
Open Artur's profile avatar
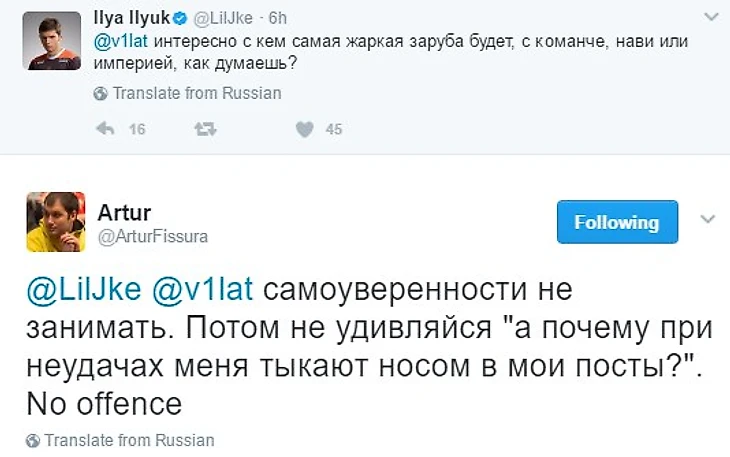tap(54, 221)
